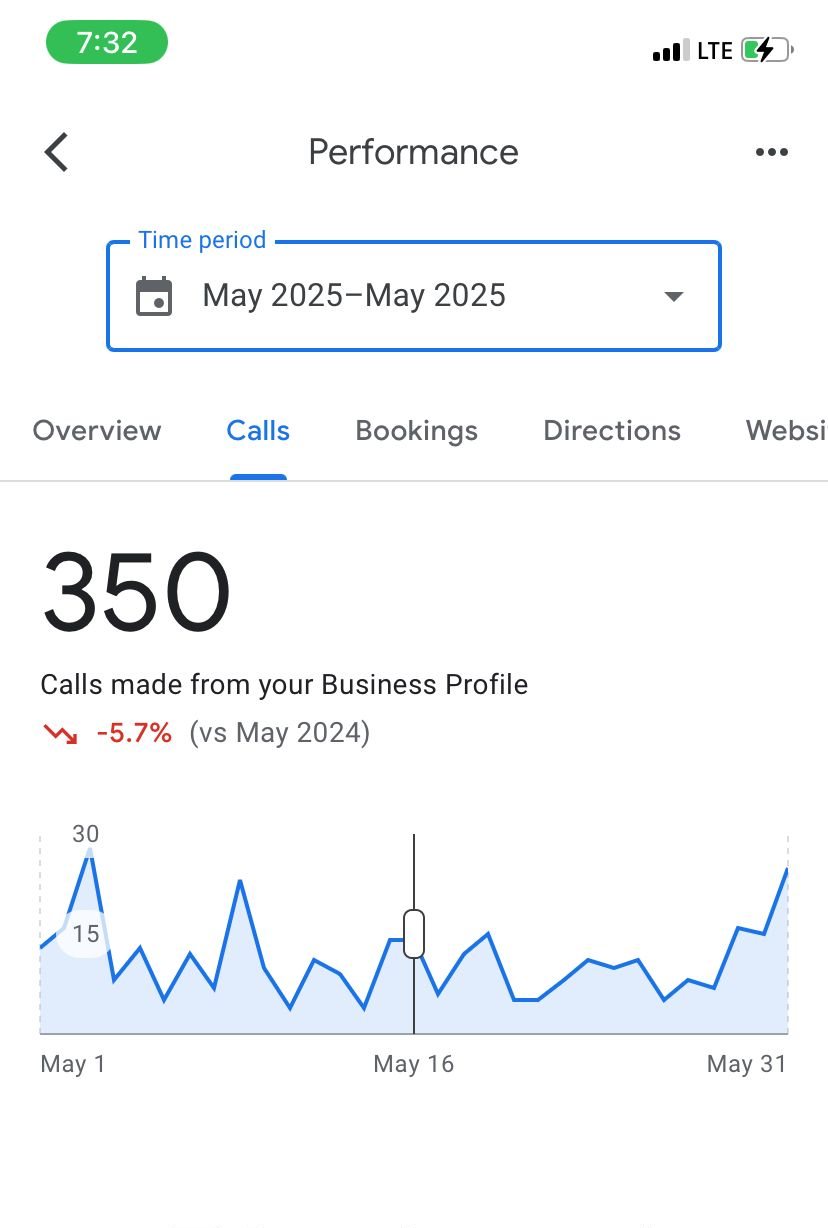828x1228 pixels.
Task: Open the May 2025–May 2025 period selector
Action: [x=354, y=297]
